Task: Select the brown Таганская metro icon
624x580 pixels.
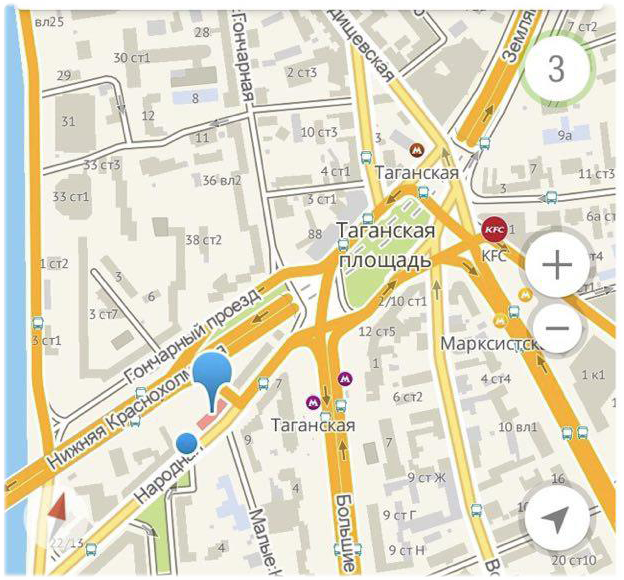Action: click(x=417, y=150)
